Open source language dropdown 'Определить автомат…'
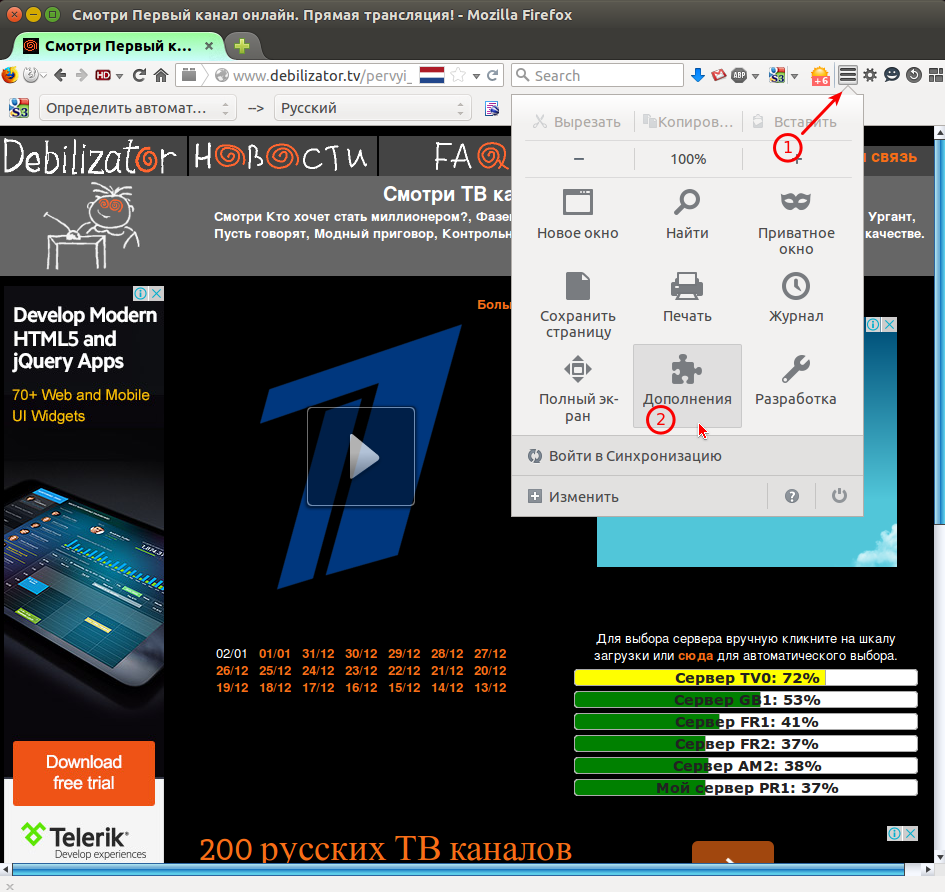The height and width of the screenshot is (892, 945). (137, 108)
